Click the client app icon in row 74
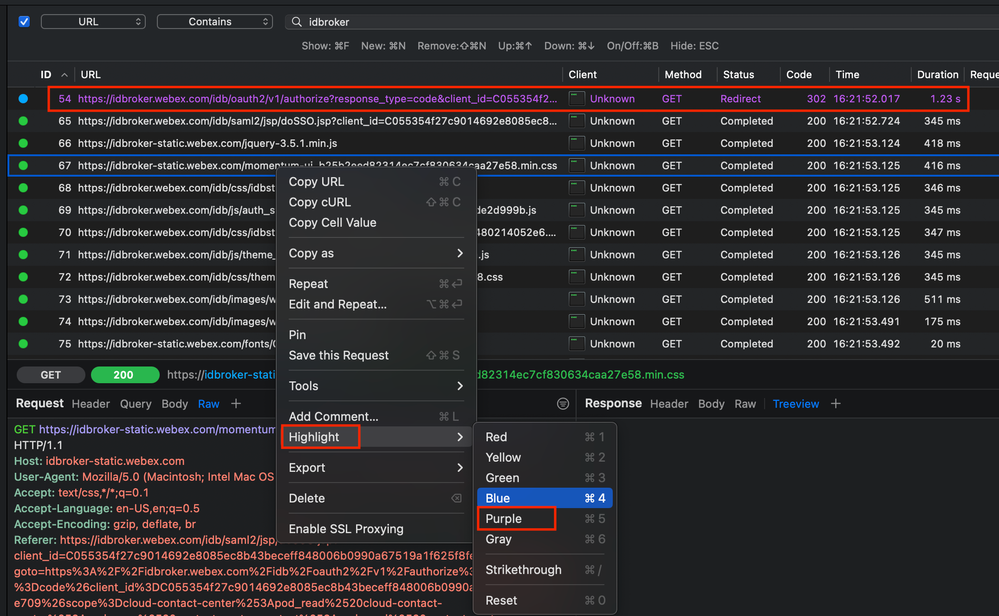 (577, 322)
